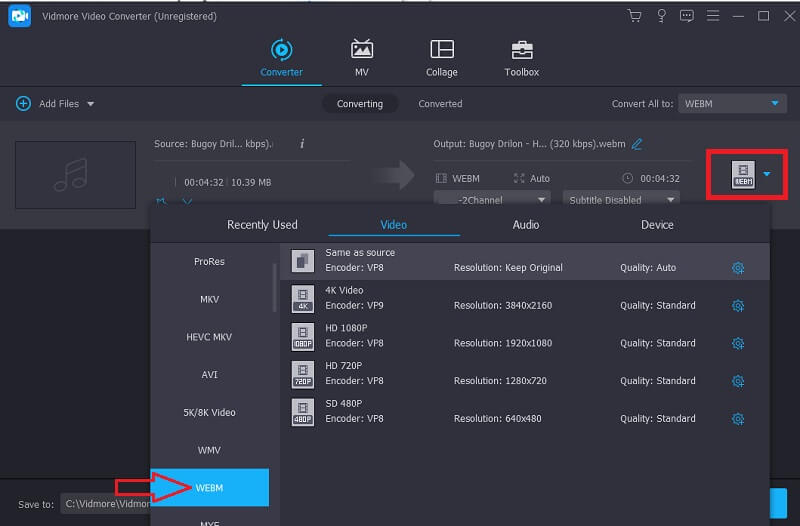
Task: Open the feedback chat icon
Action: [x=687, y=16]
